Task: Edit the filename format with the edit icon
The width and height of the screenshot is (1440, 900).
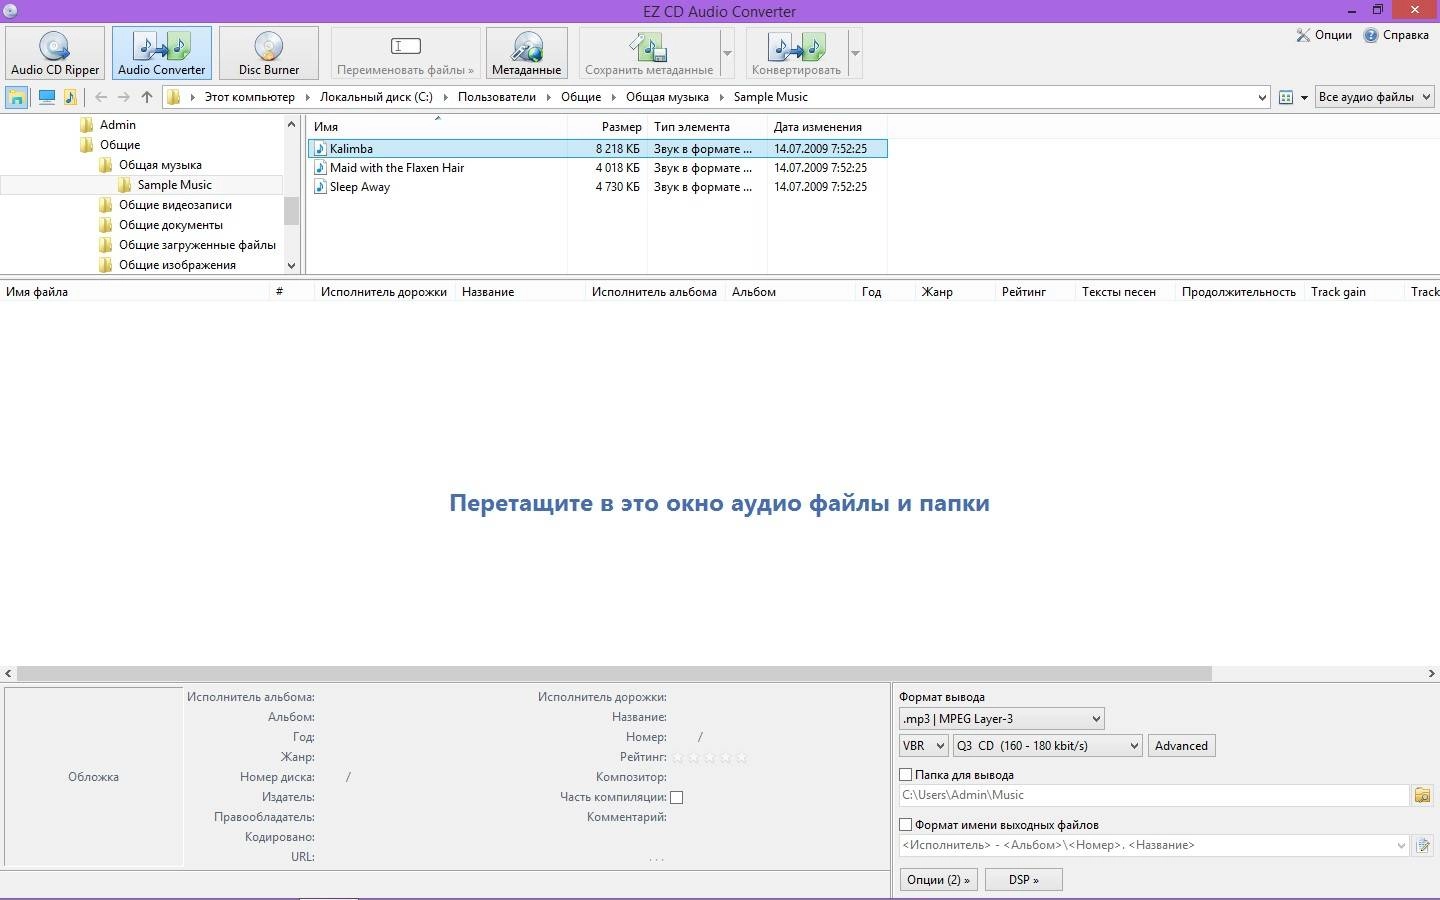Action: pos(1422,845)
